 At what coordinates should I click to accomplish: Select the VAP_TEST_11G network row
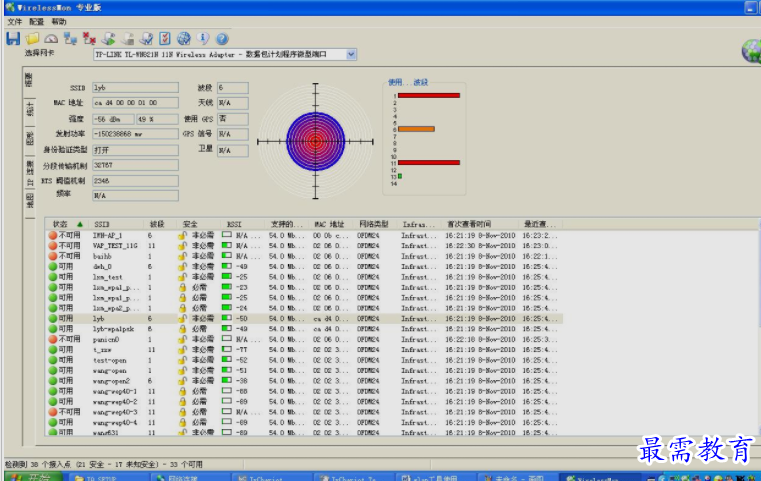[305, 246]
